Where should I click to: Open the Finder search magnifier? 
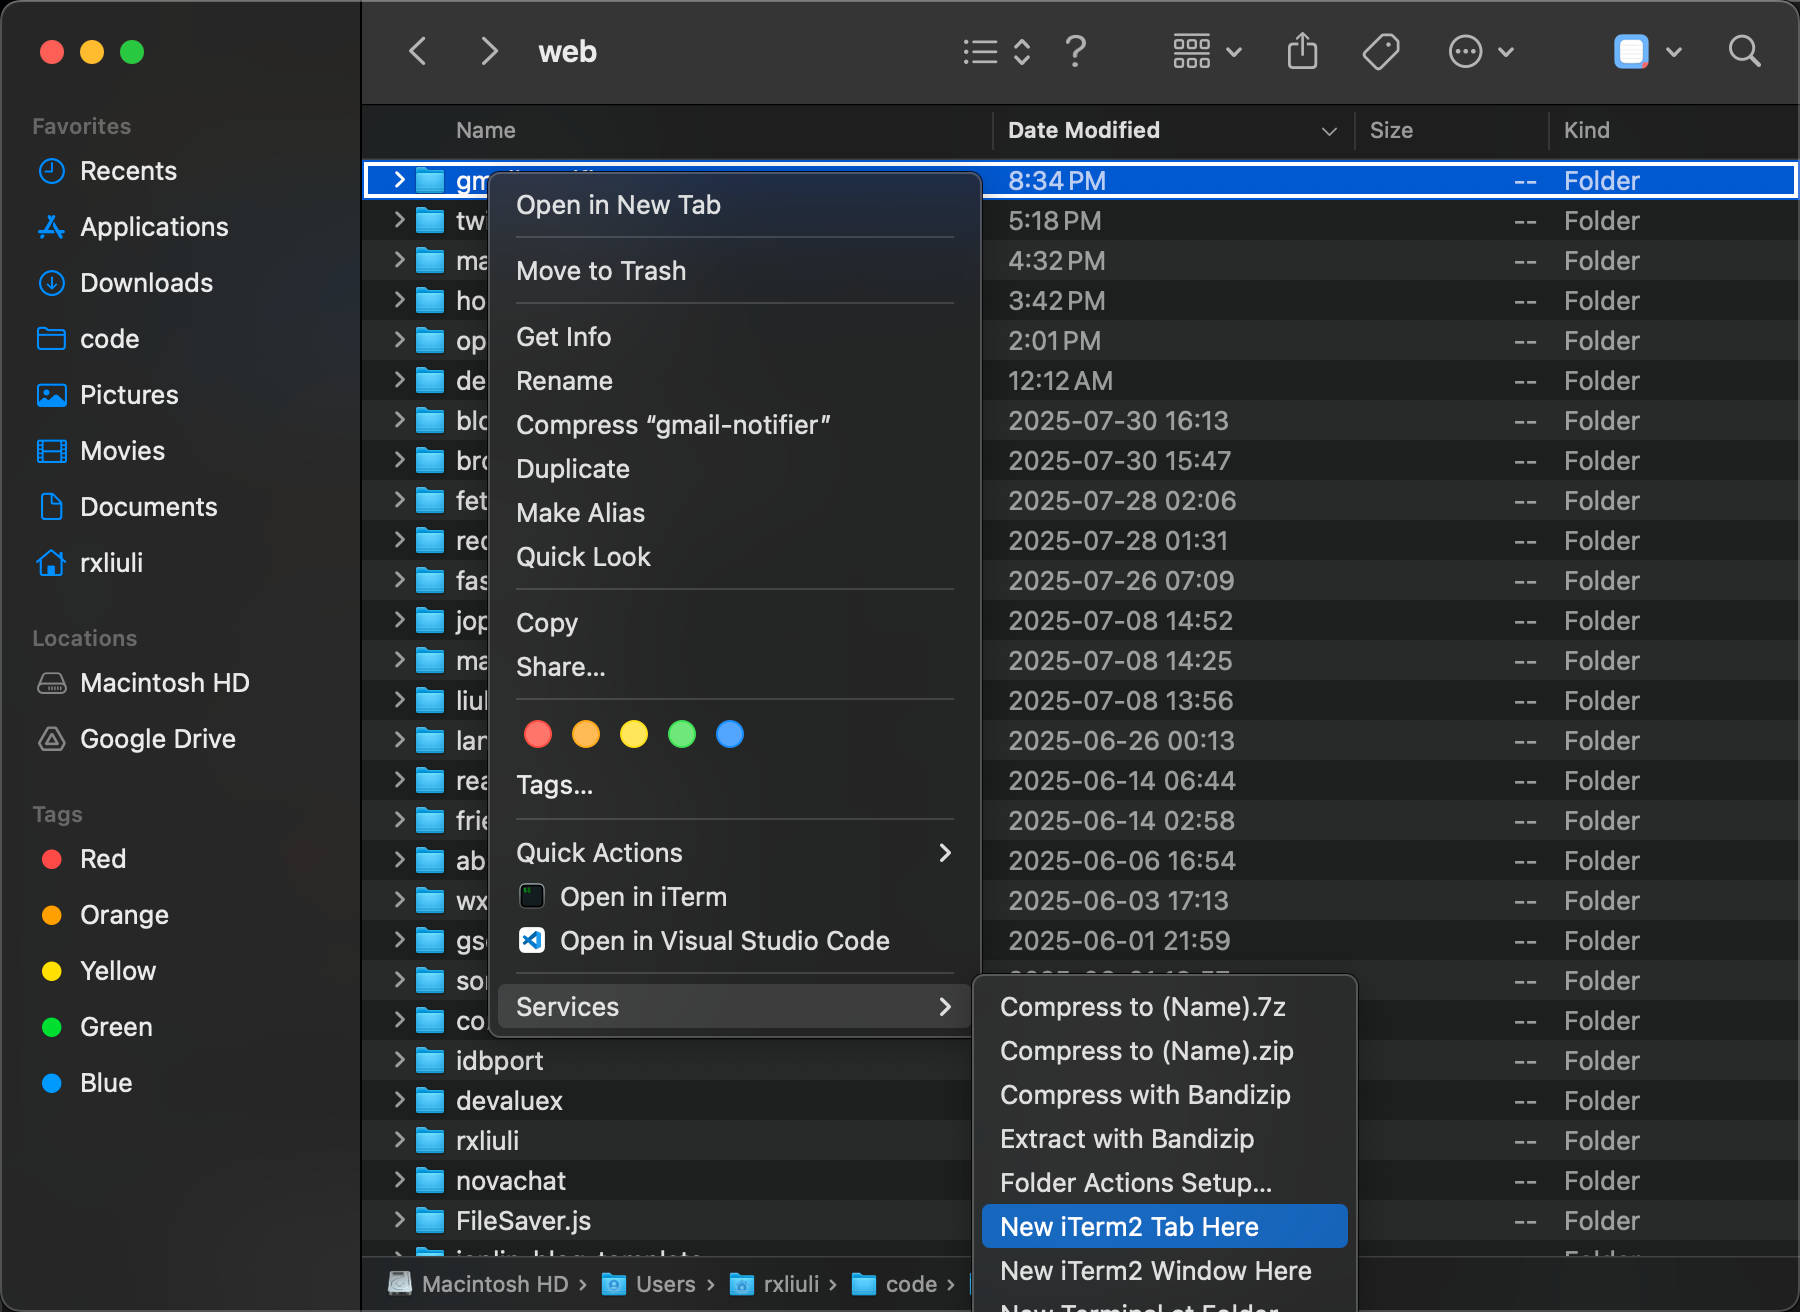click(1745, 51)
